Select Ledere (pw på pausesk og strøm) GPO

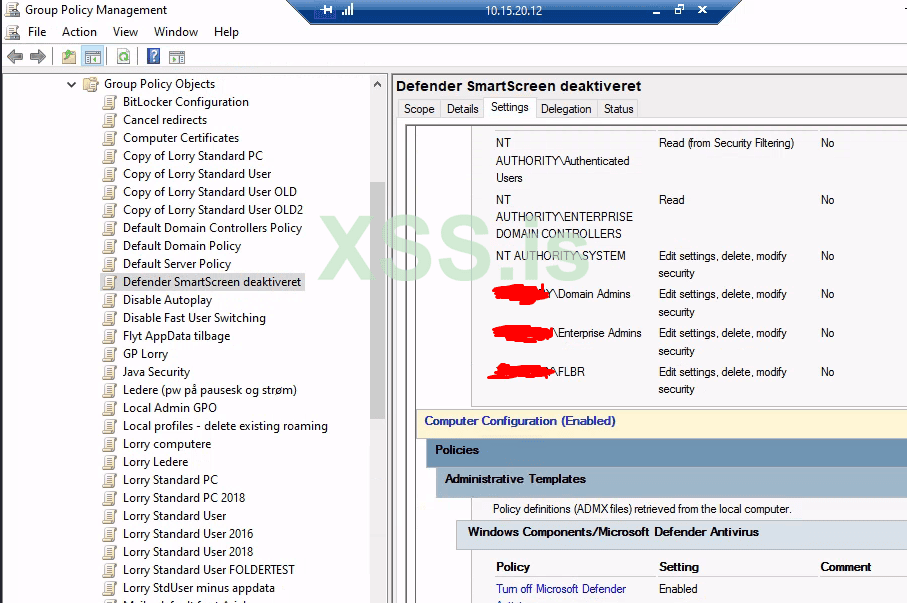pos(209,390)
